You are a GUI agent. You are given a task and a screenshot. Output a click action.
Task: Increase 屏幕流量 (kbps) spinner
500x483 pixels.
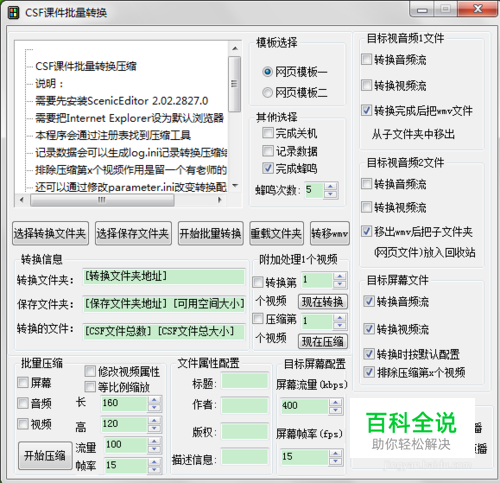[x=335, y=402]
